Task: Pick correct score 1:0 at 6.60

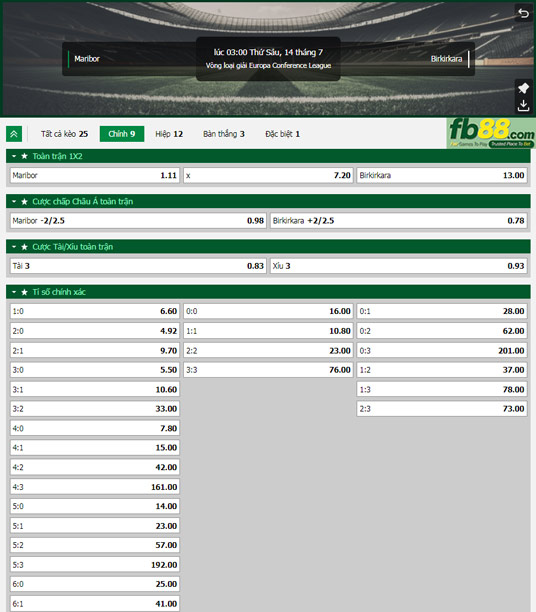Action: 95,311
